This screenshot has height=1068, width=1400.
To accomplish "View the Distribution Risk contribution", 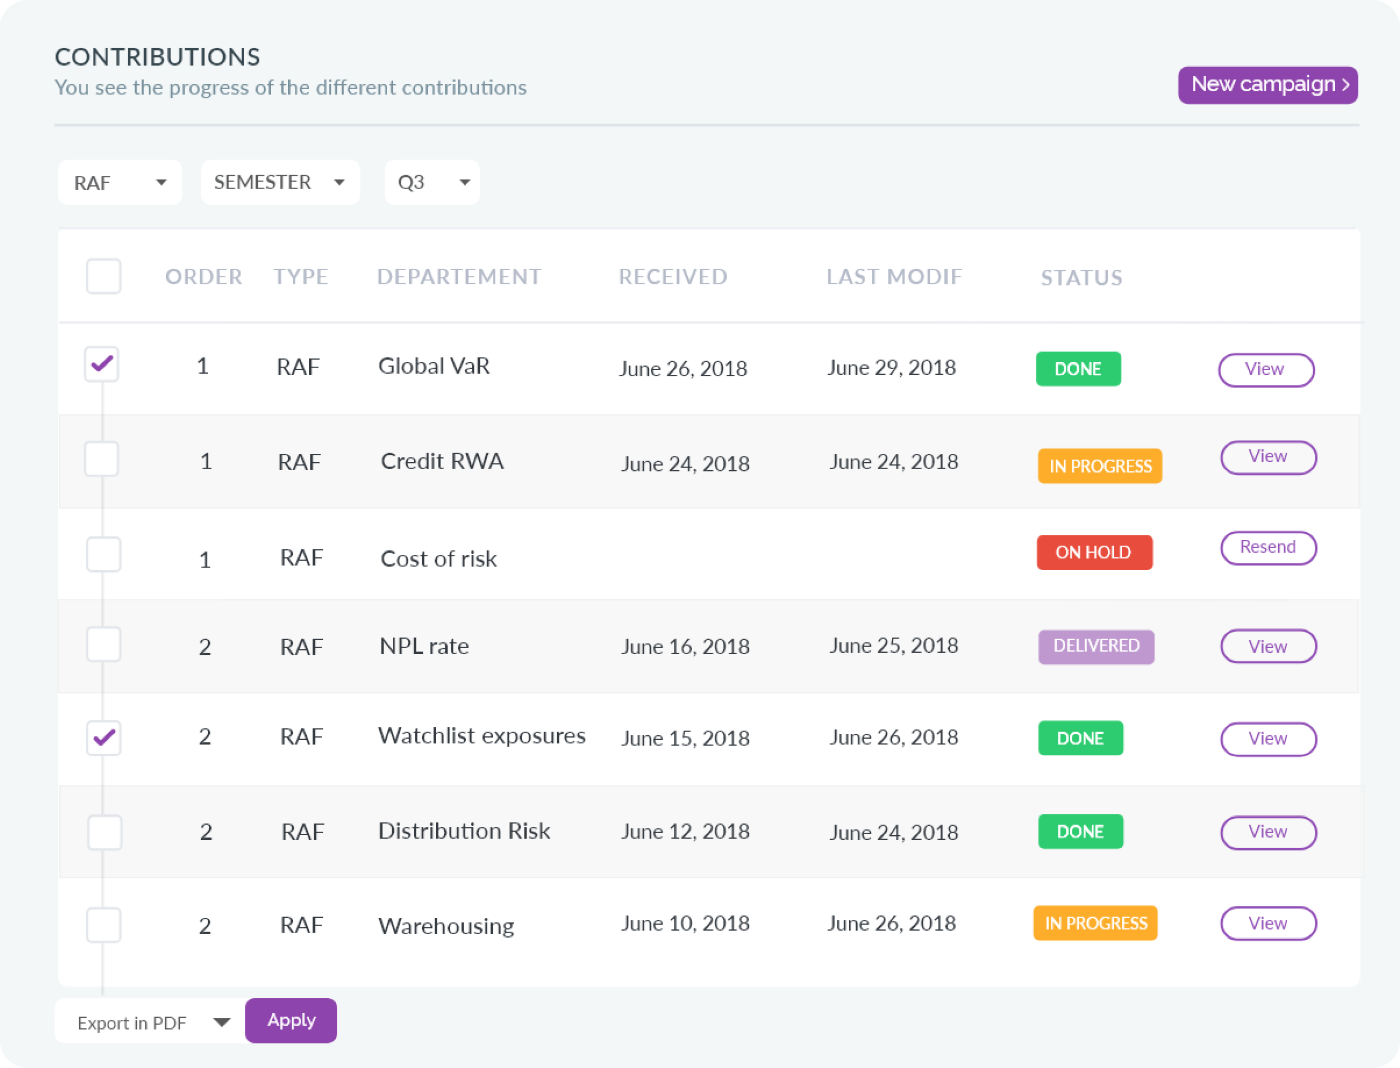I will pos(1269,832).
